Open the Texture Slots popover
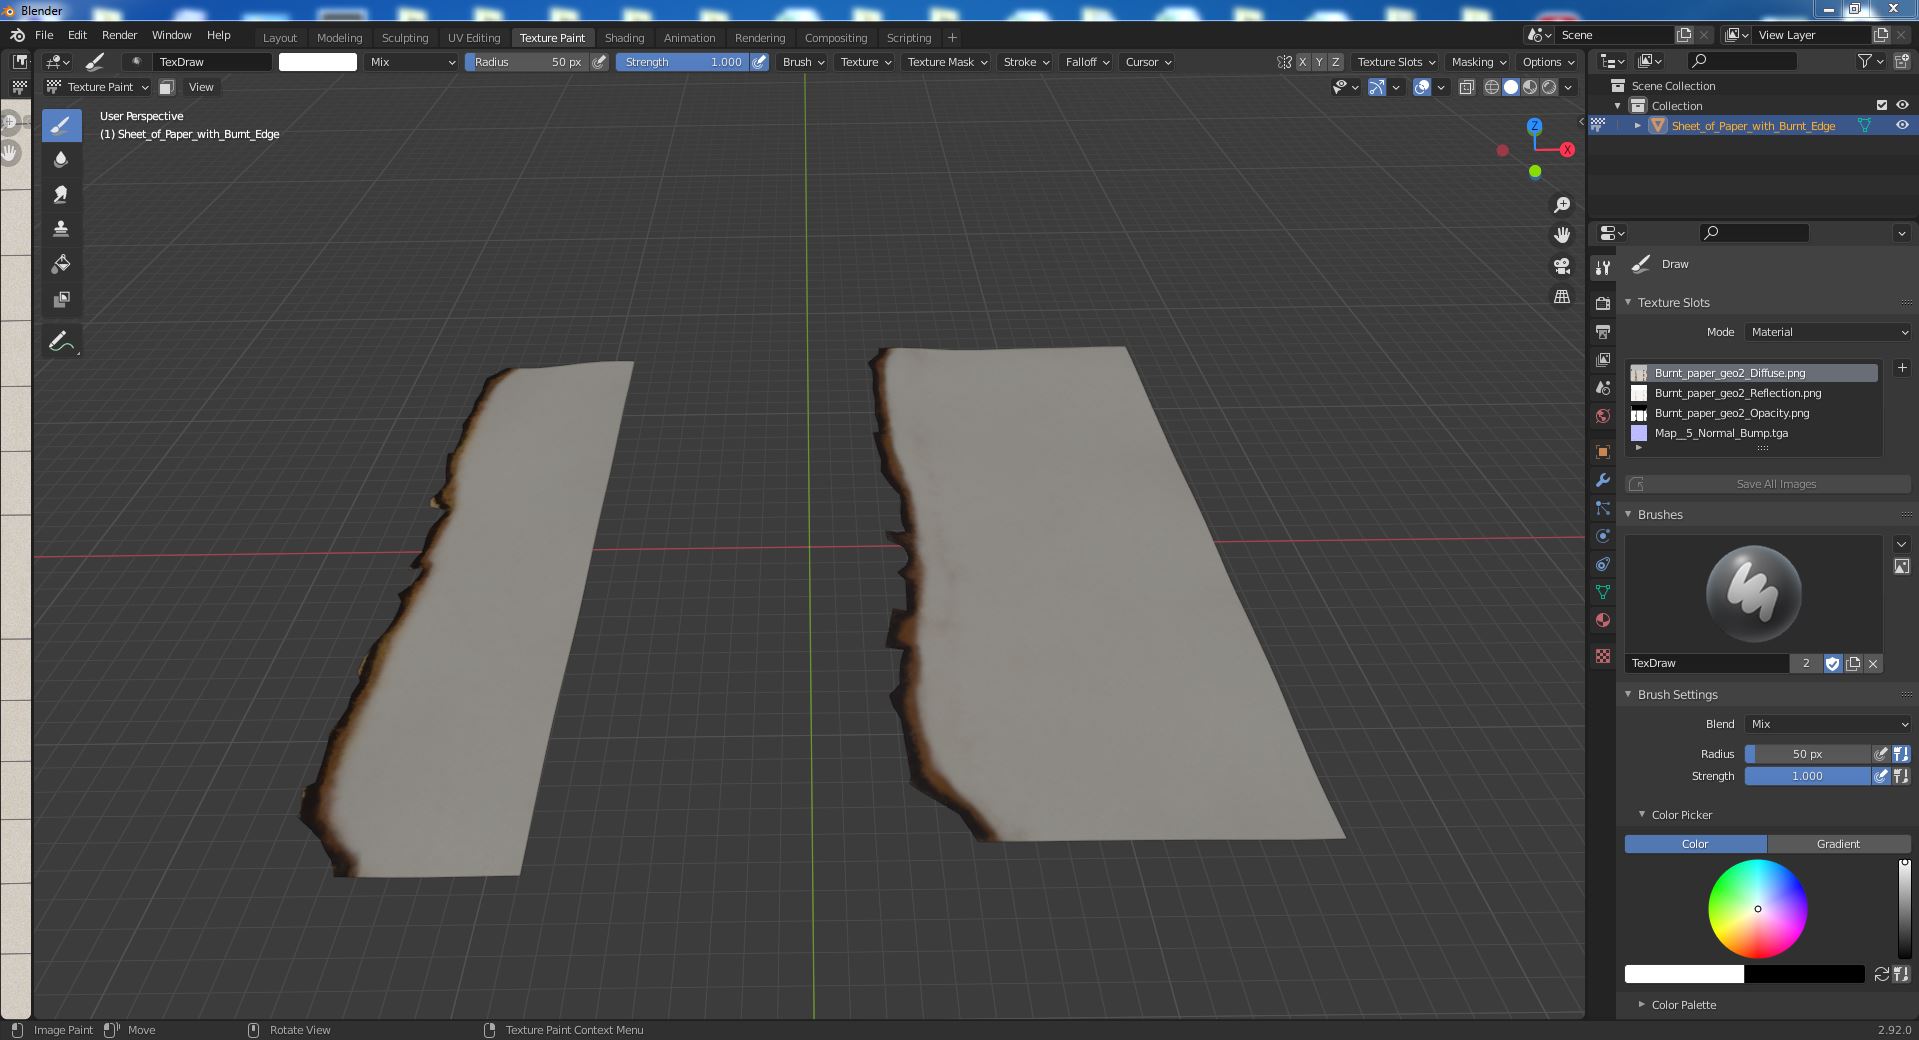The image size is (1919, 1040). pyautogui.click(x=1396, y=62)
